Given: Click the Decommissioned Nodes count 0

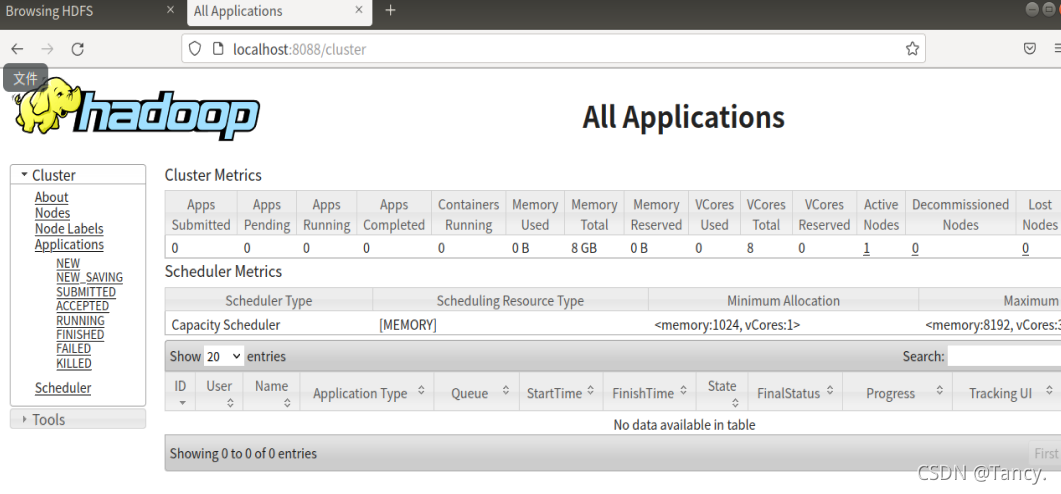Looking at the screenshot, I should click(915, 248).
